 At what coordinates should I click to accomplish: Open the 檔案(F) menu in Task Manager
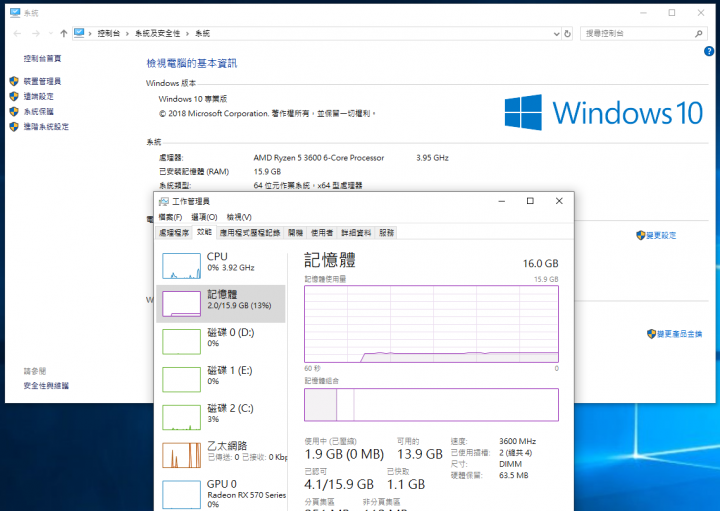tap(170, 217)
